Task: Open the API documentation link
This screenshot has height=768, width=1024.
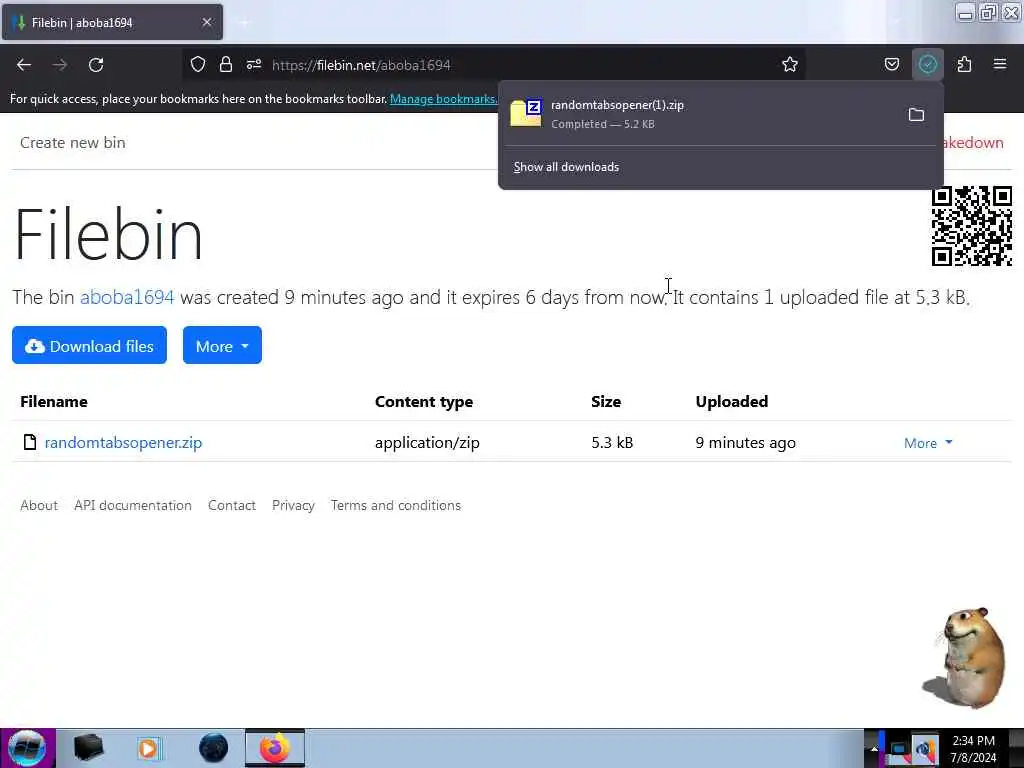Action: 133,505
